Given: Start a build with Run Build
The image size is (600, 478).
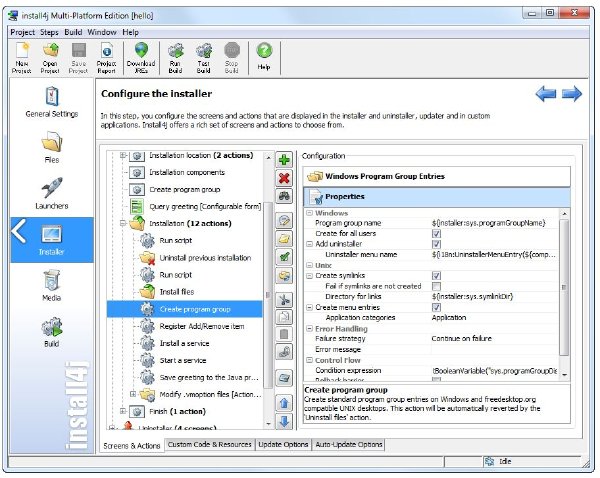Looking at the screenshot, I should (x=176, y=58).
